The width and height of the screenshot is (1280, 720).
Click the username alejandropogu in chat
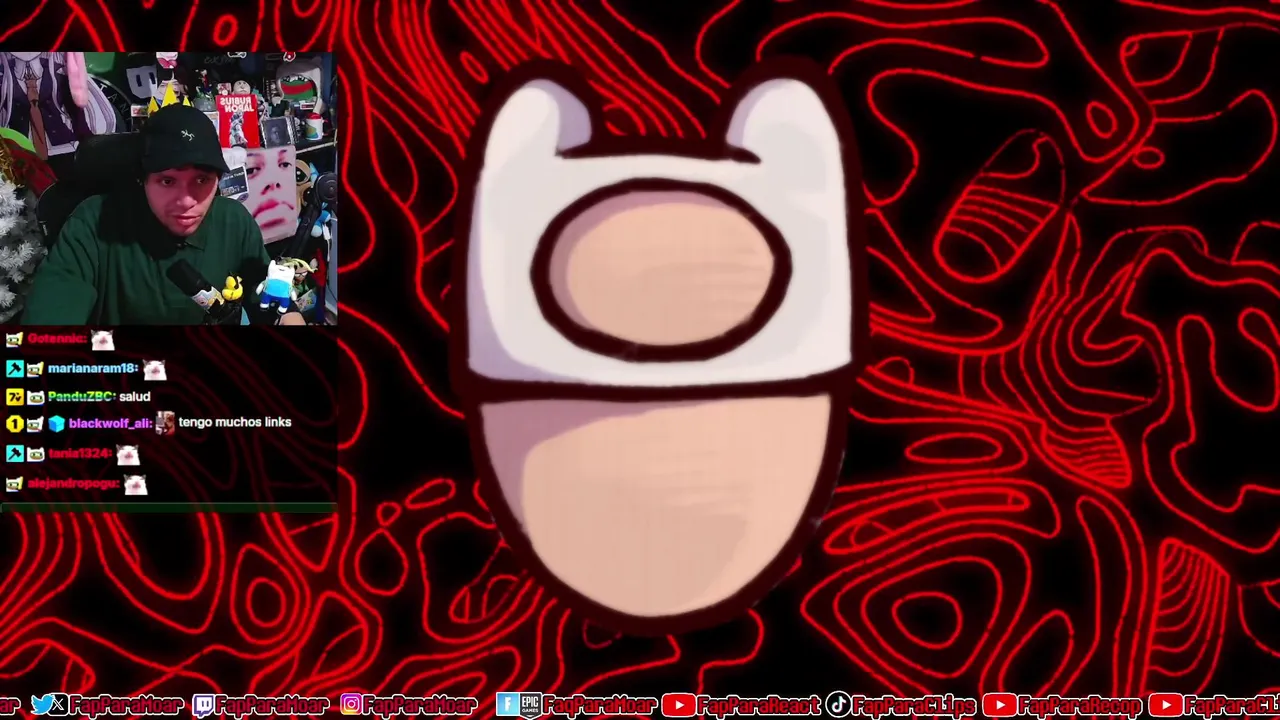73,483
